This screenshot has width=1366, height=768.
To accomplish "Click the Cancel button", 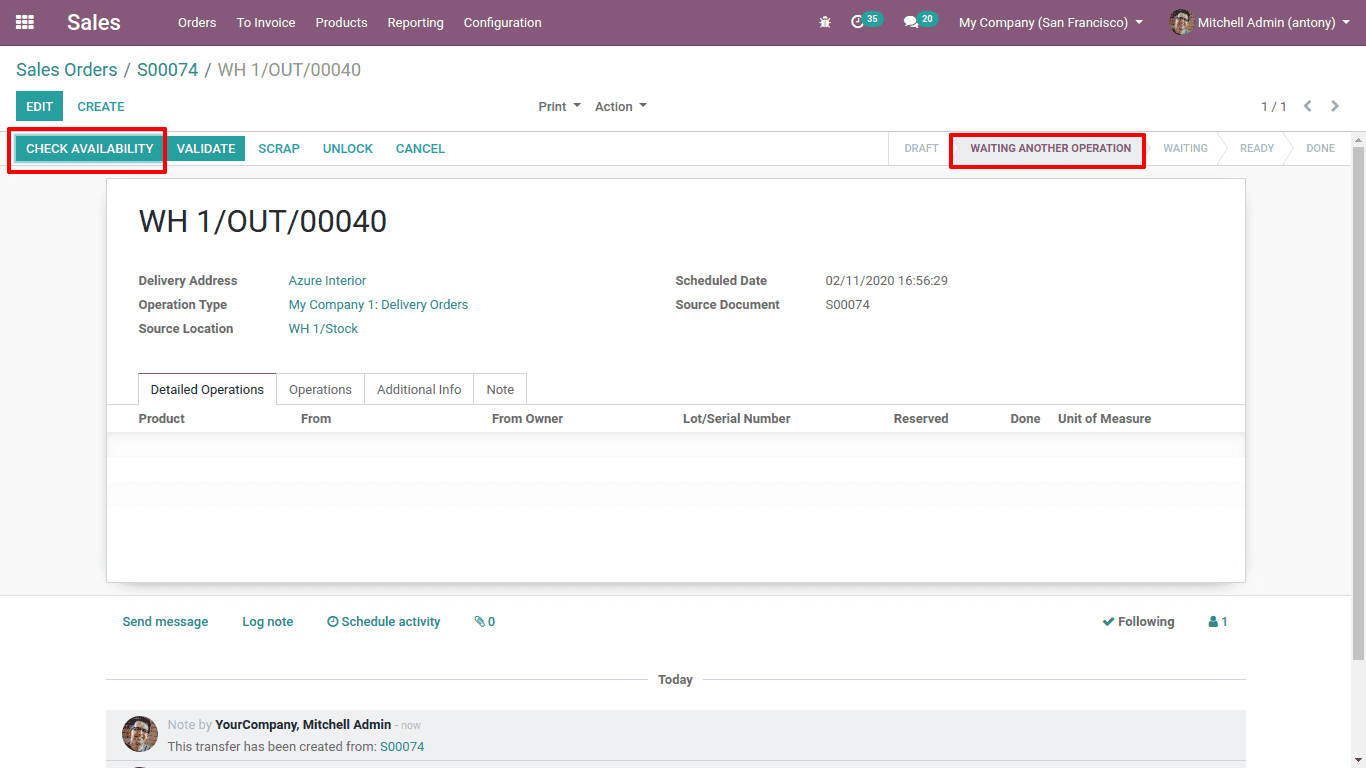I will coord(420,148).
